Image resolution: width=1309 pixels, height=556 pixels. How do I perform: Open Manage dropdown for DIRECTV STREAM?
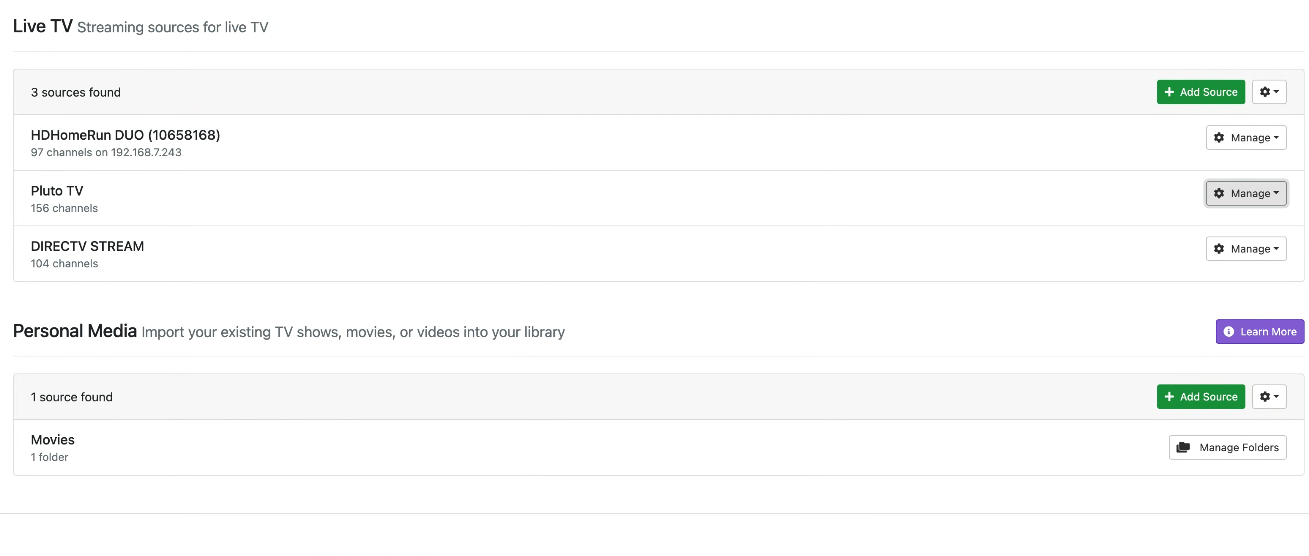click(x=1246, y=249)
